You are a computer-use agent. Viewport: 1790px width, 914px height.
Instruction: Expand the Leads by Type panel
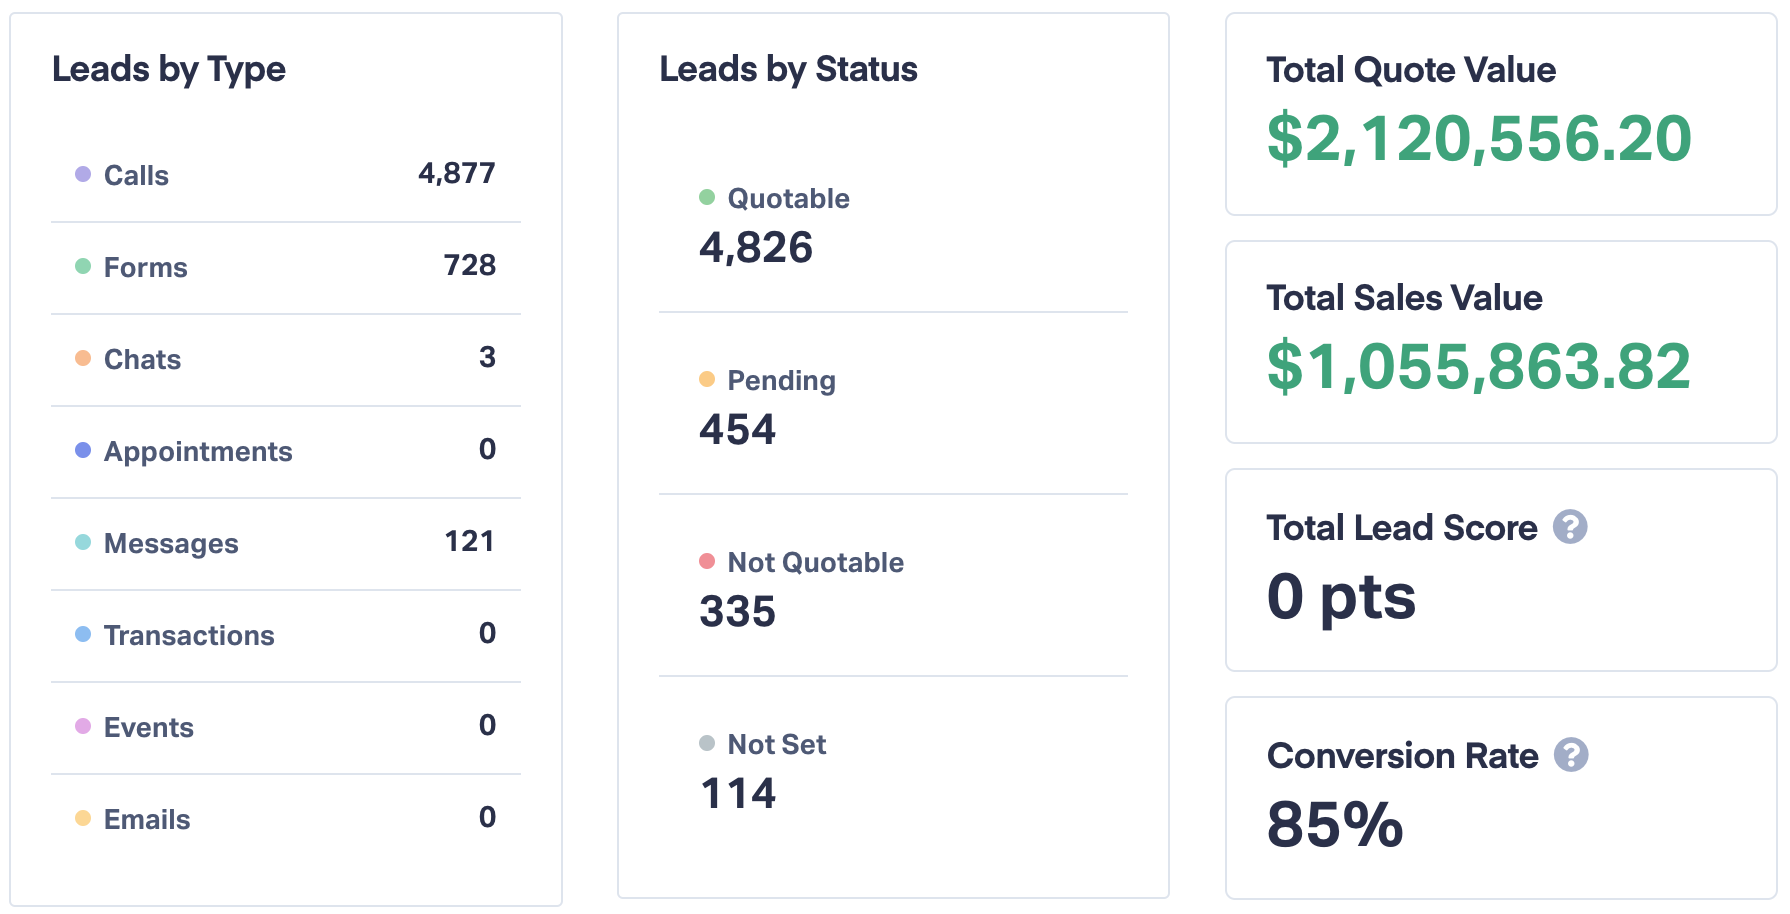click(x=286, y=455)
